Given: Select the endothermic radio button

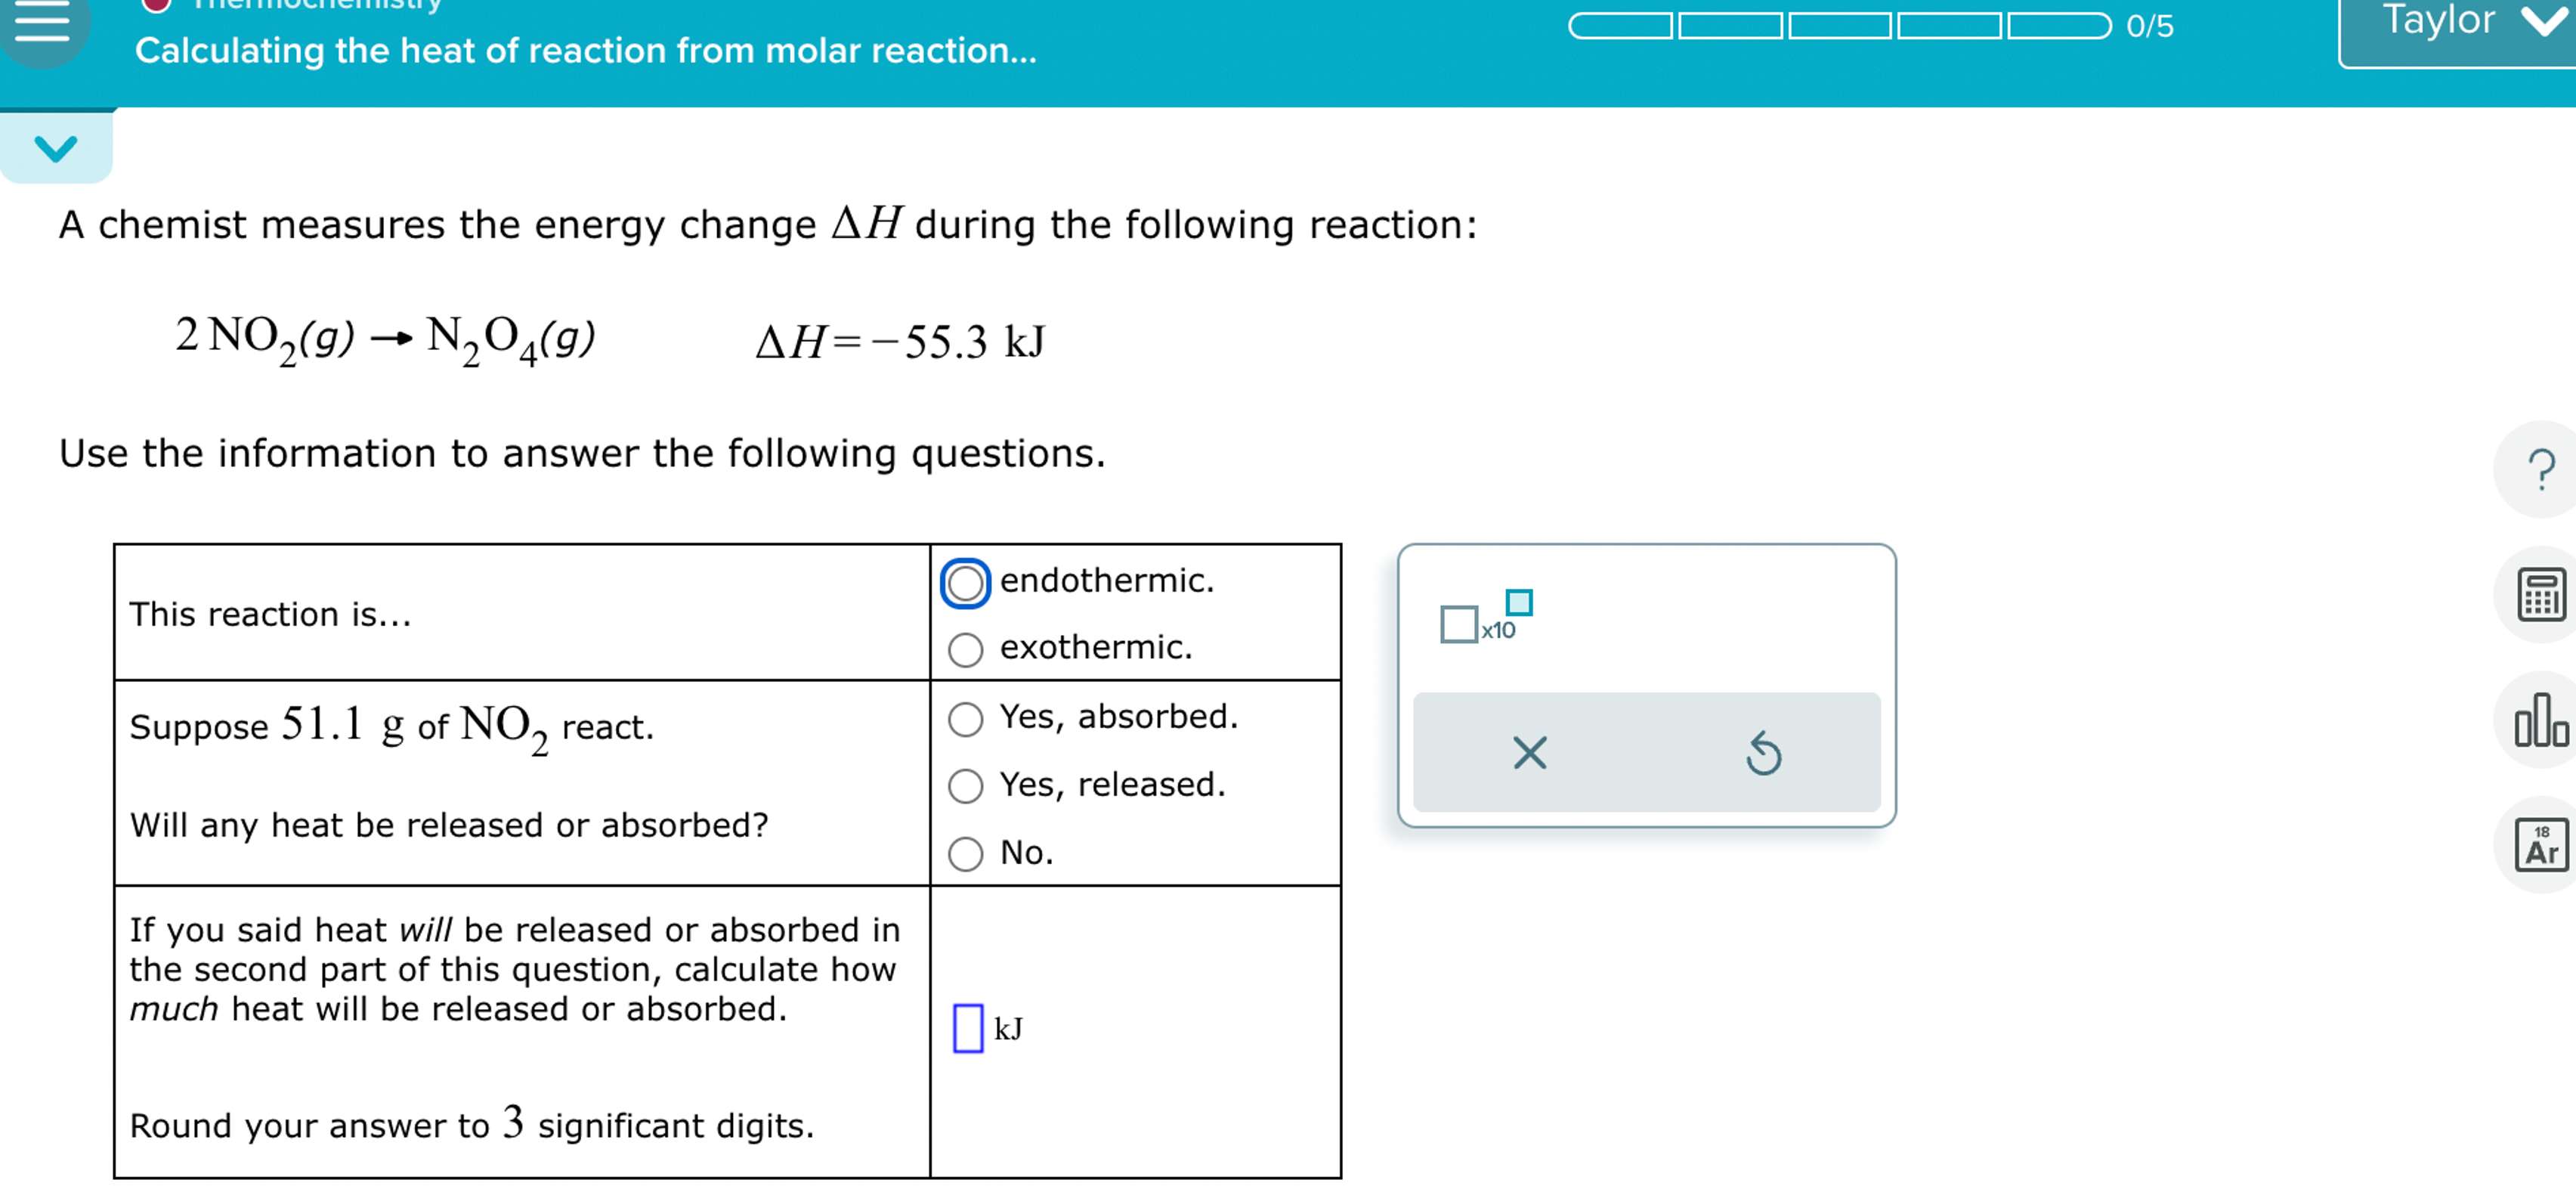Looking at the screenshot, I should [x=966, y=581].
